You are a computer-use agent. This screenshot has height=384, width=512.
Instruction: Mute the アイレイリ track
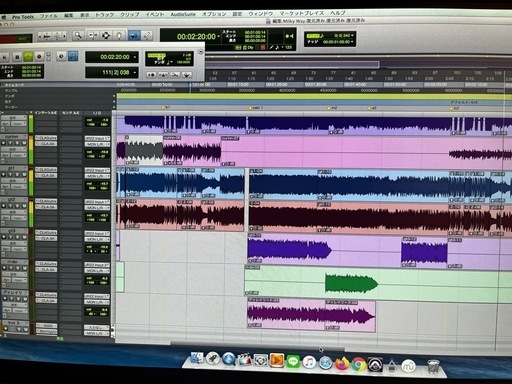click(24, 299)
